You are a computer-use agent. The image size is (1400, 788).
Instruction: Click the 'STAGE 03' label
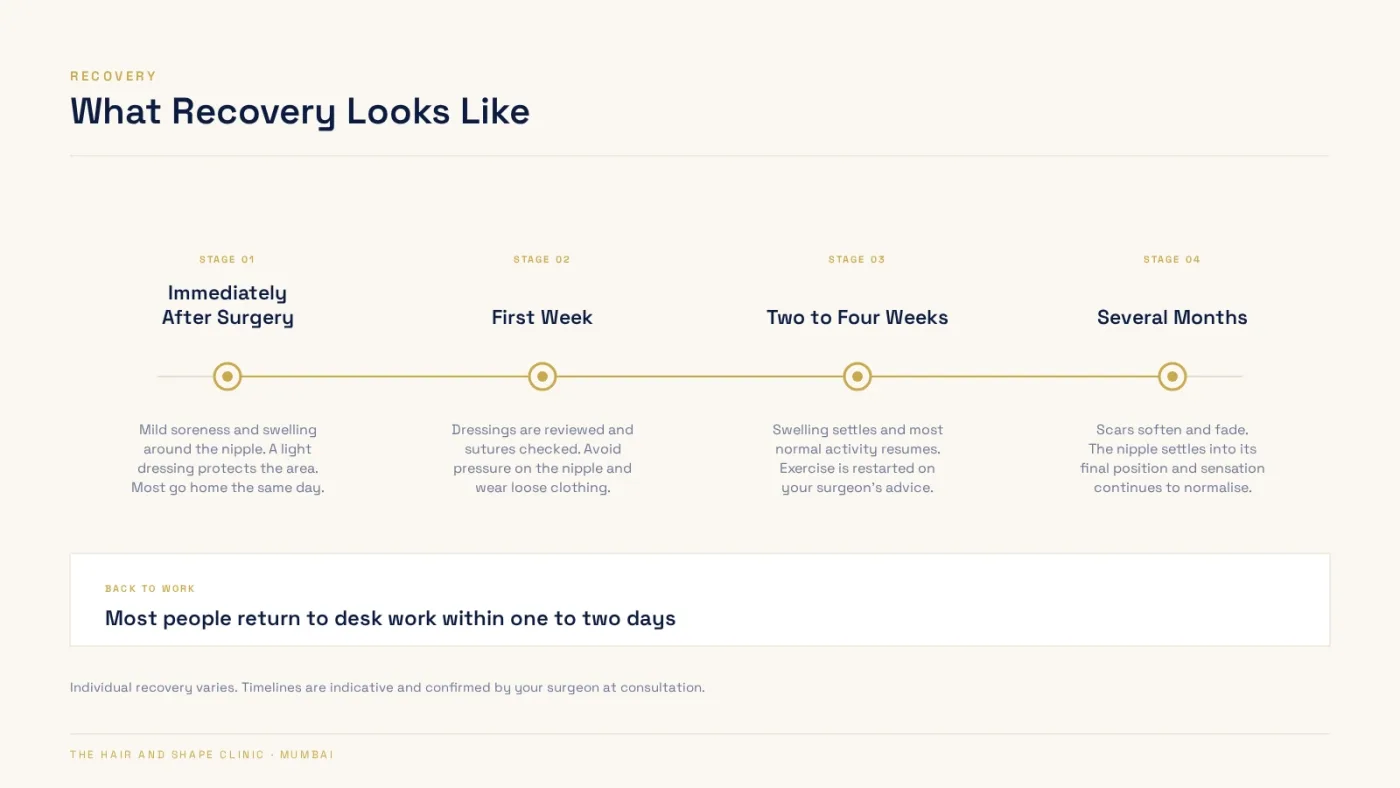[x=857, y=259]
